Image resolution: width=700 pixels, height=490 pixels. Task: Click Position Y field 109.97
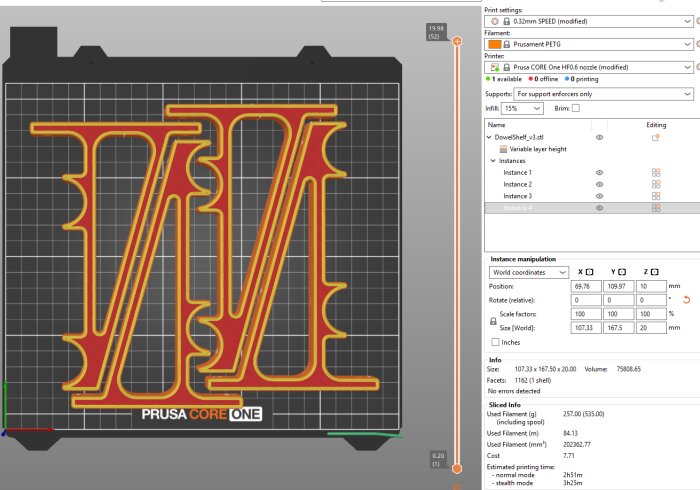pyautogui.click(x=618, y=286)
